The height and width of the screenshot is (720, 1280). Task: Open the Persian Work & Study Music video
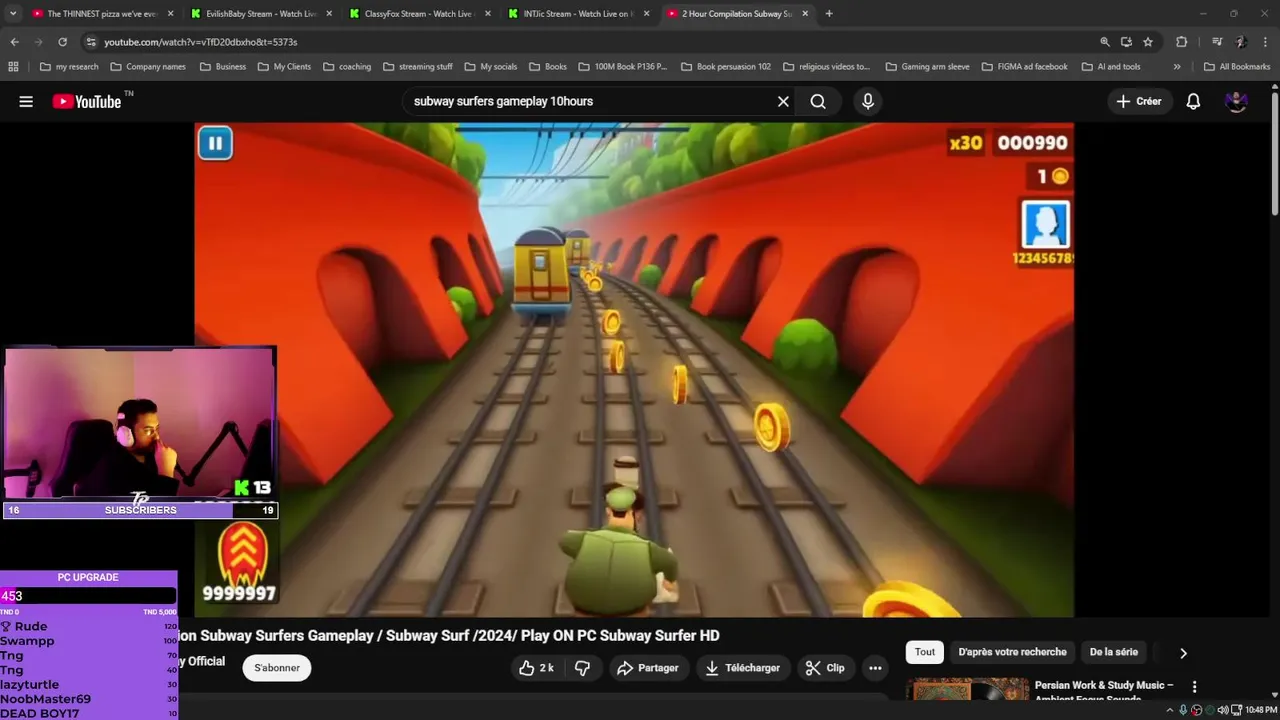[1104, 691]
